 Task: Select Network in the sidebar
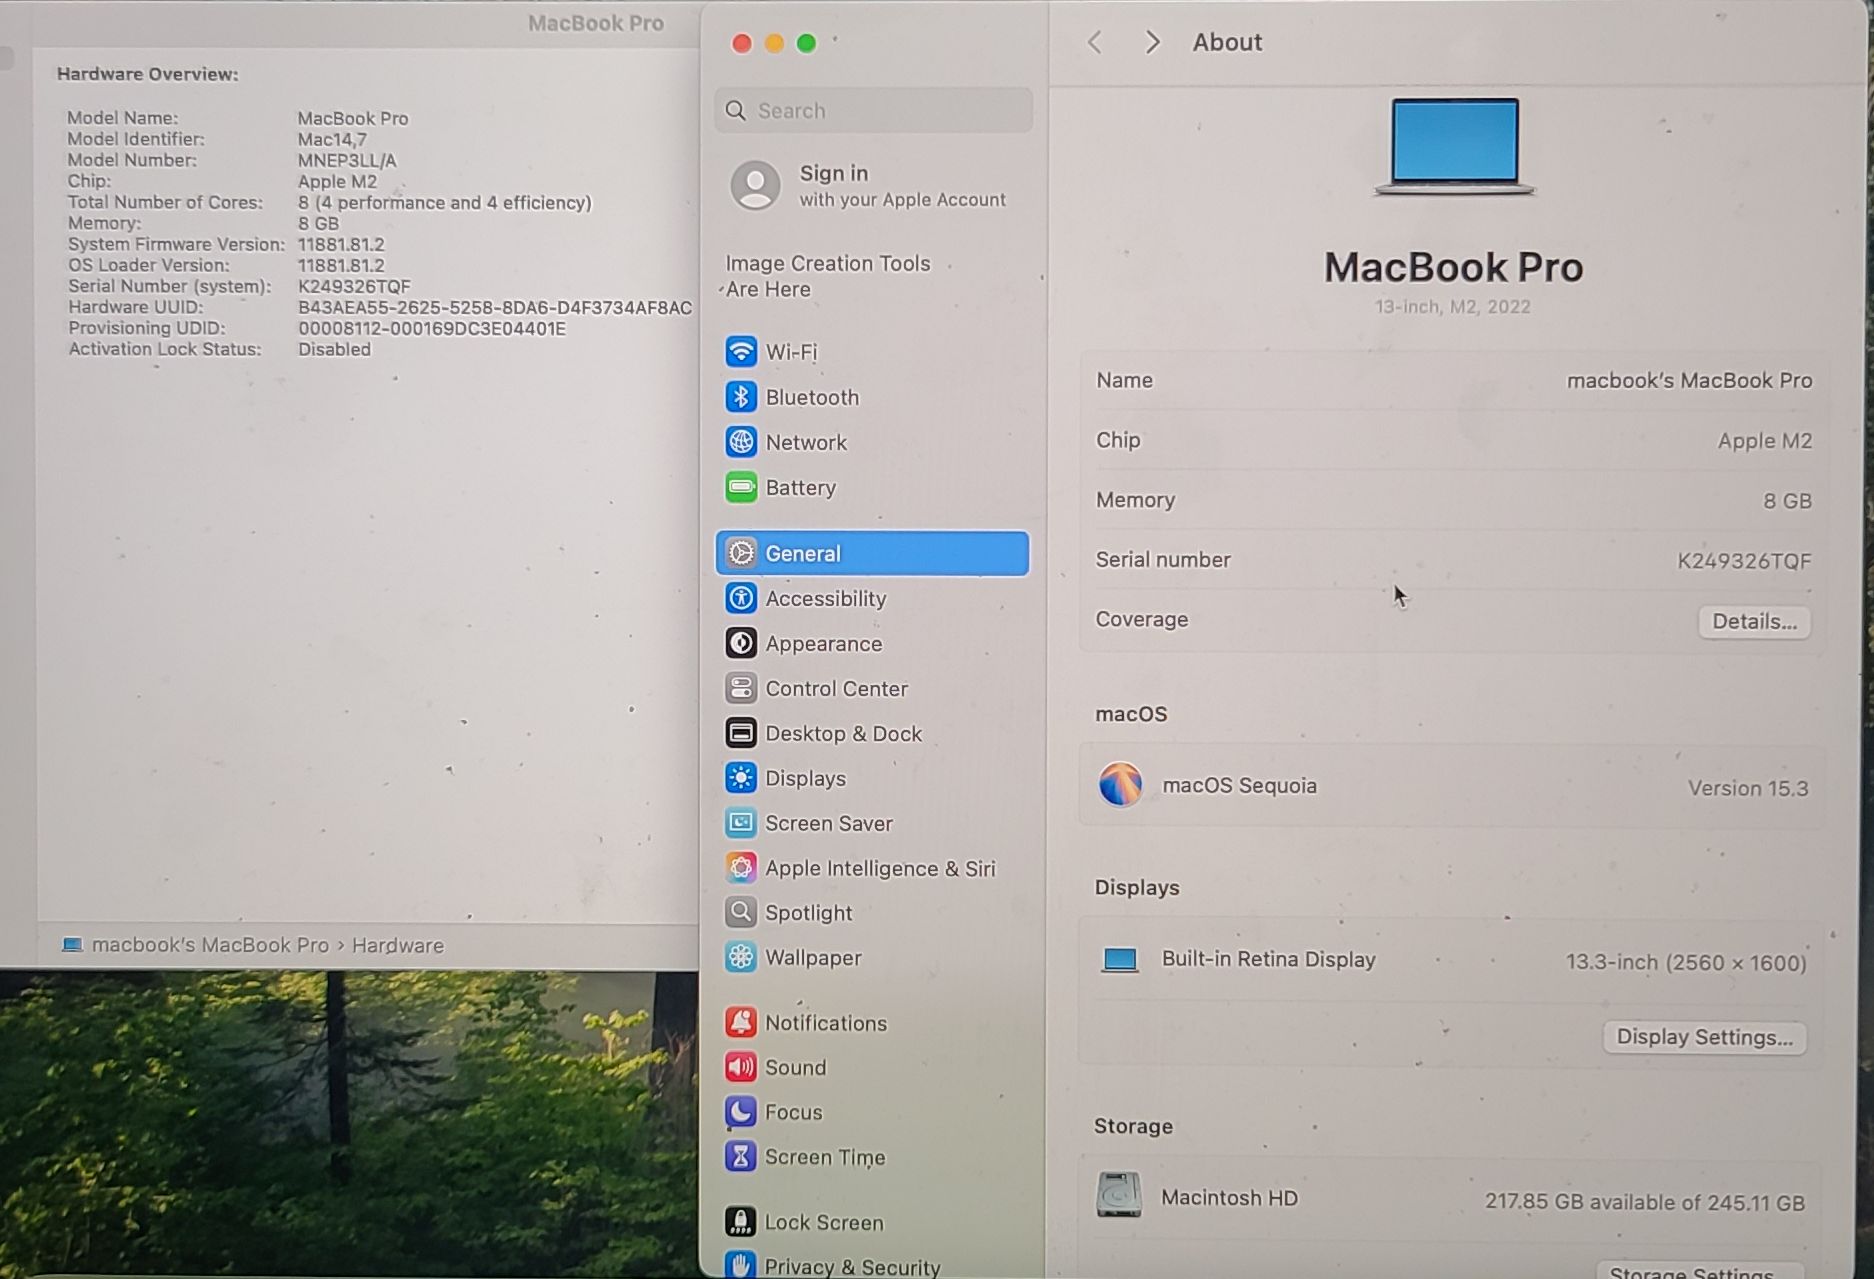805,442
